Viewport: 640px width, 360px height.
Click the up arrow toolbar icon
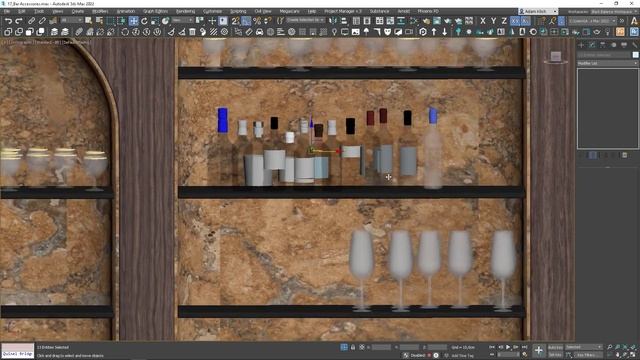434,32
